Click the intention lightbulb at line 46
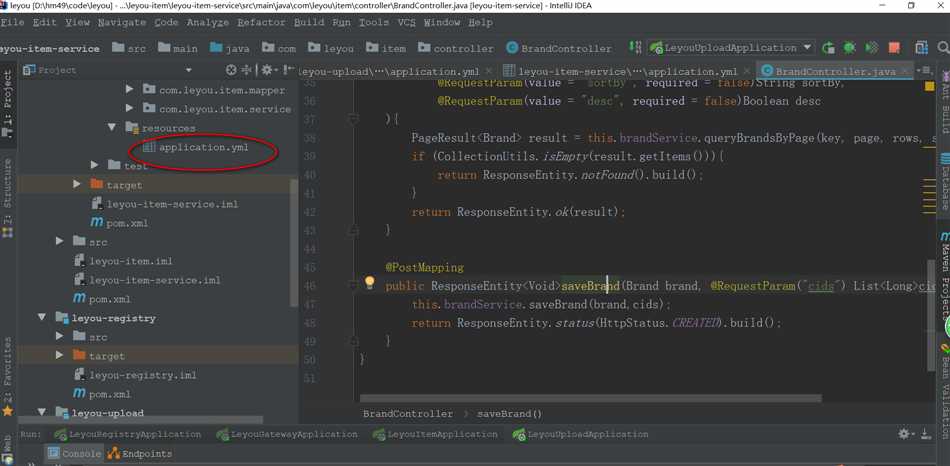 point(370,282)
